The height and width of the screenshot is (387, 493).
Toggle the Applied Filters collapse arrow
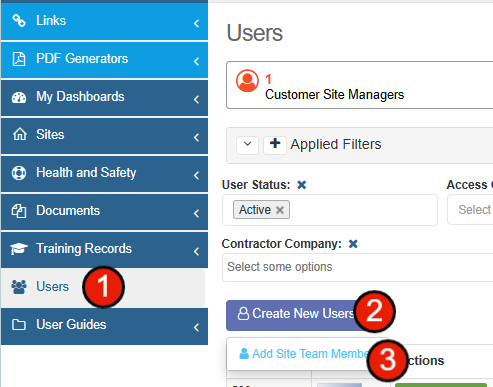tap(247, 145)
